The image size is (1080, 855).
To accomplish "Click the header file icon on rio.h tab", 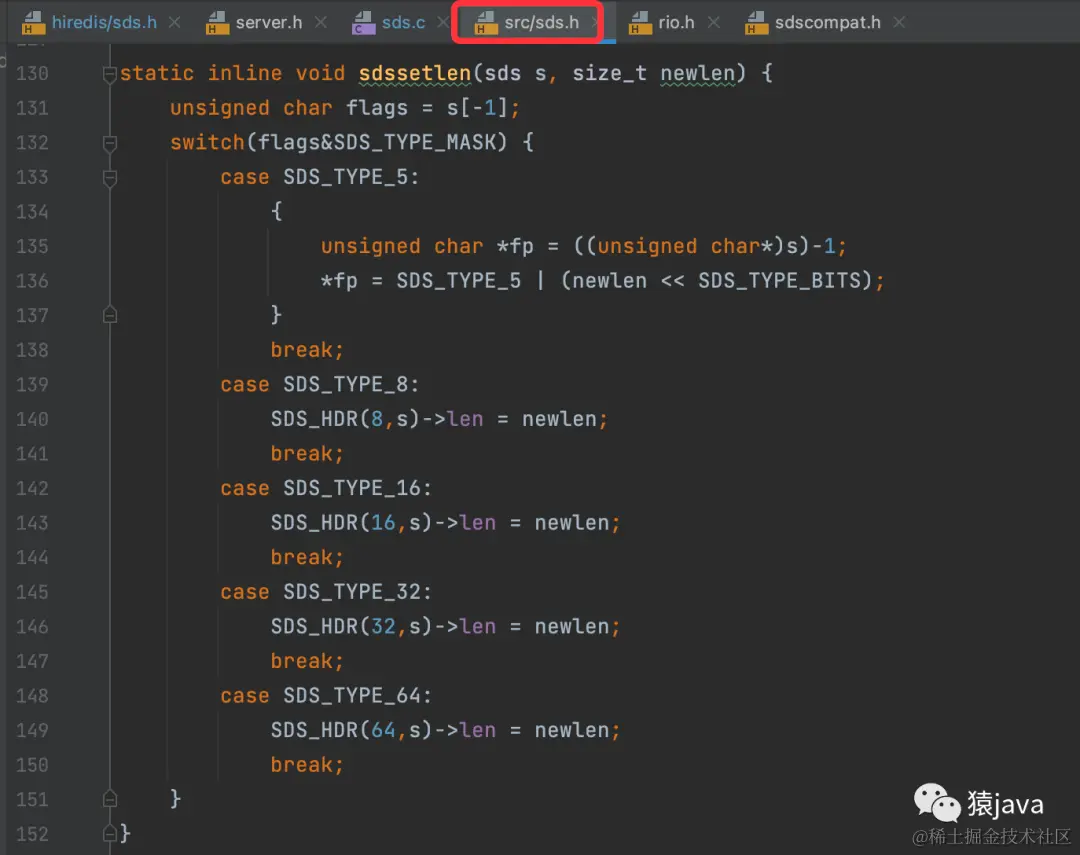I will 640,23.
